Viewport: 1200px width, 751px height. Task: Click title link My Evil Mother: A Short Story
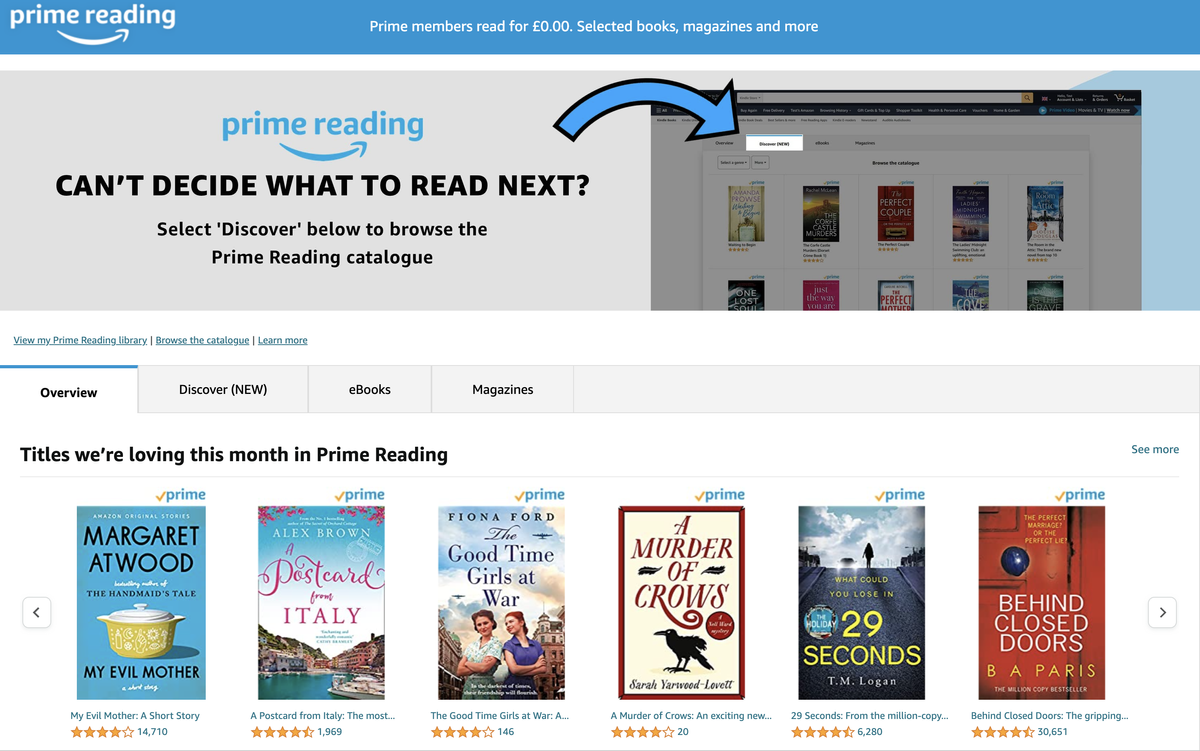click(135, 716)
